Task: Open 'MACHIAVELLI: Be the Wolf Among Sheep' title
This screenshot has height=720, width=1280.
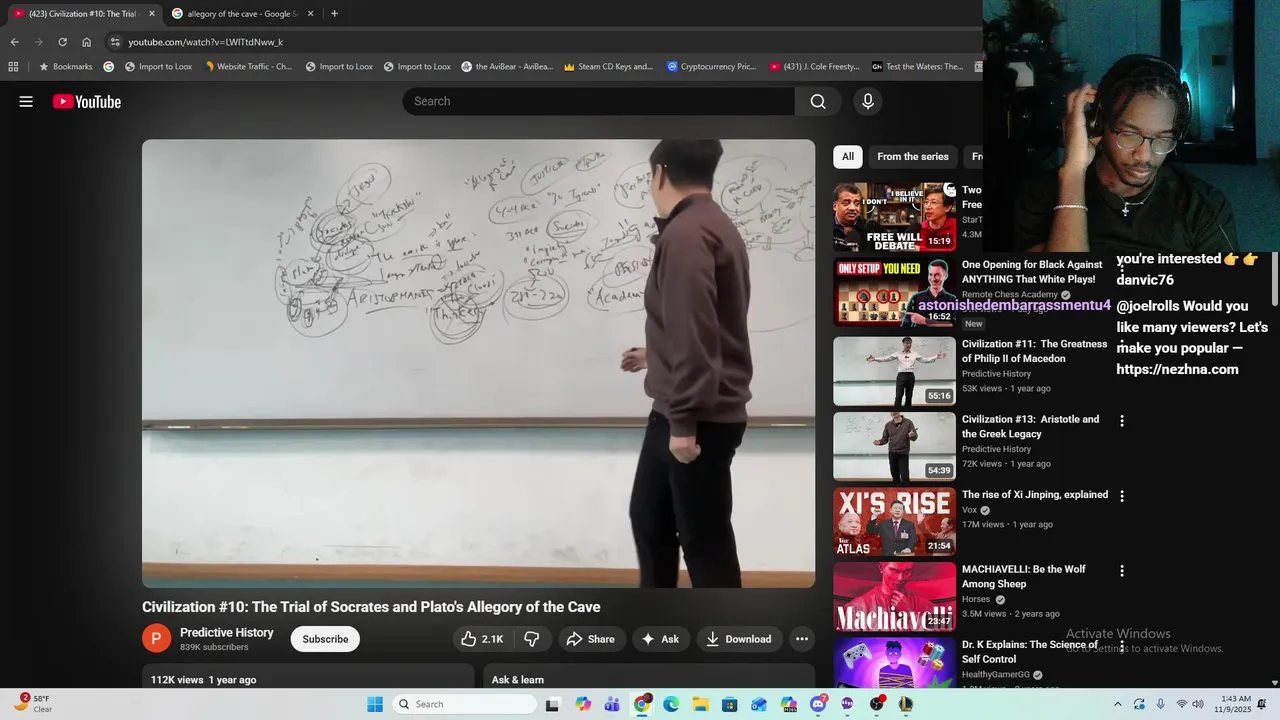Action: (1024, 577)
